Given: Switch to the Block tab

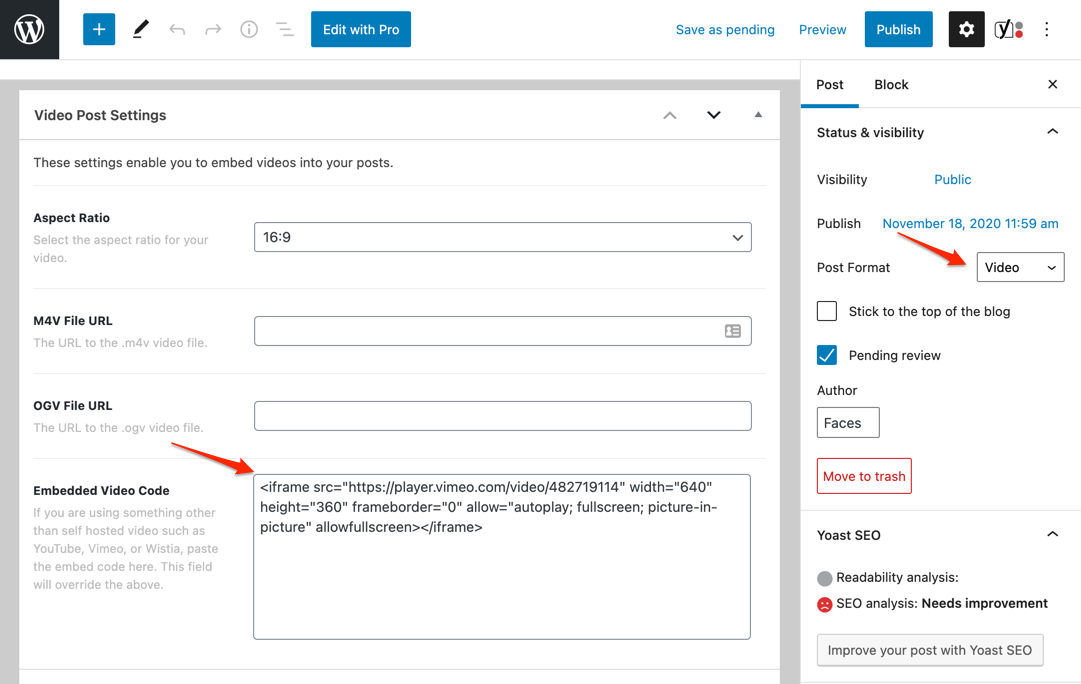Looking at the screenshot, I should [x=891, y=84].
